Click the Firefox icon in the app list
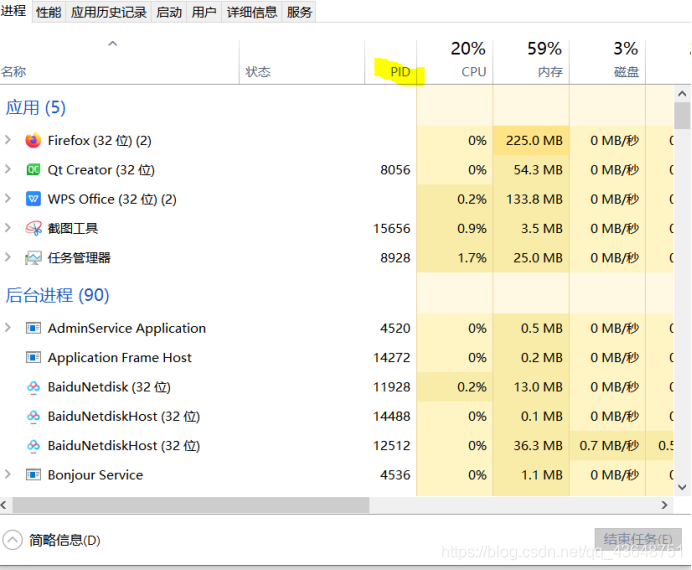 tap(33, 140)
